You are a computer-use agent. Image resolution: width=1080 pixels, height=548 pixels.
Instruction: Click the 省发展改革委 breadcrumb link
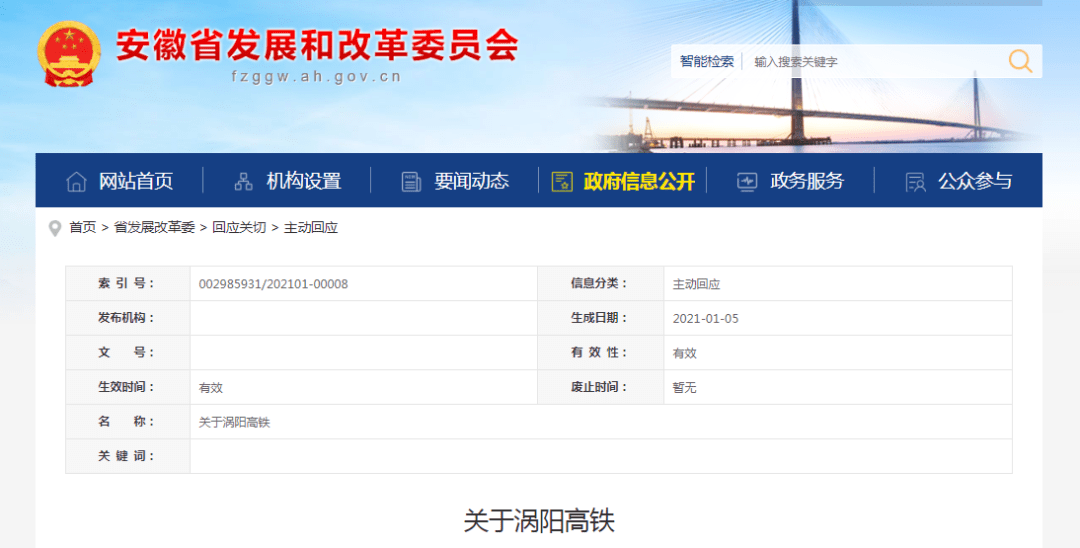point(154,228)
